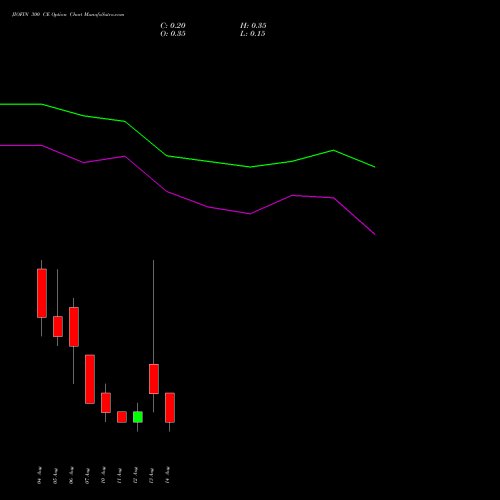This screenshot has width=500, height=500.
Task: Click the long-wick red candlestick for 13 Aug
Action: click(x=154, y=379)
